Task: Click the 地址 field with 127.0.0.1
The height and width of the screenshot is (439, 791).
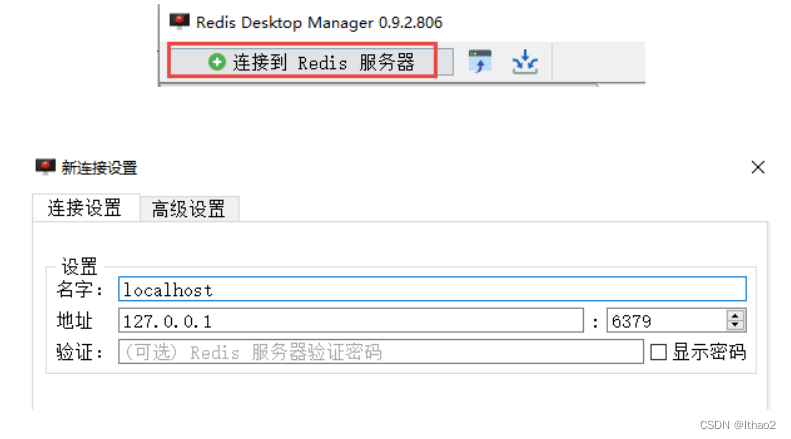Action: point(351,320)
